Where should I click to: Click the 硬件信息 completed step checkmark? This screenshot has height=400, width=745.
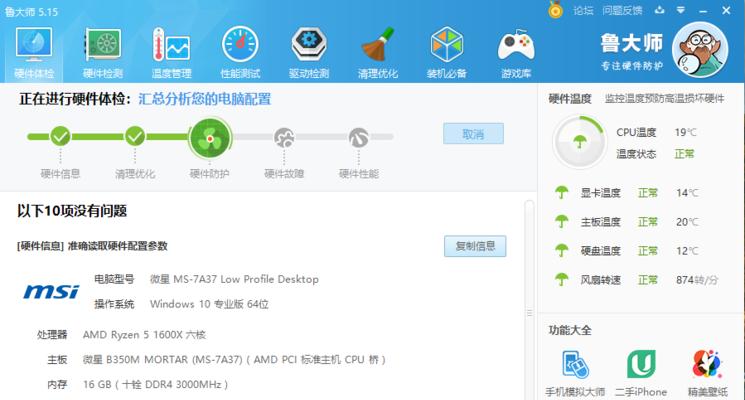(60, 136)
